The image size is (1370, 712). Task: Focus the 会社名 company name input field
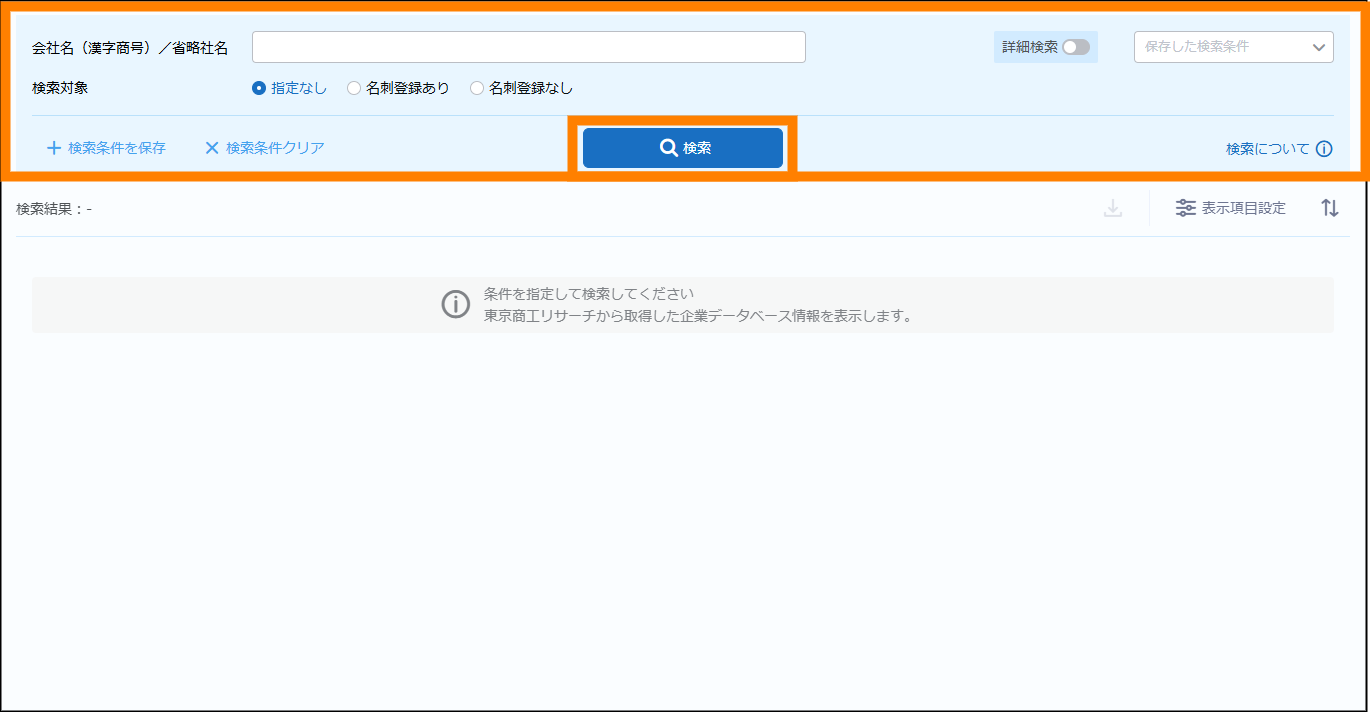tap(528, 47)
